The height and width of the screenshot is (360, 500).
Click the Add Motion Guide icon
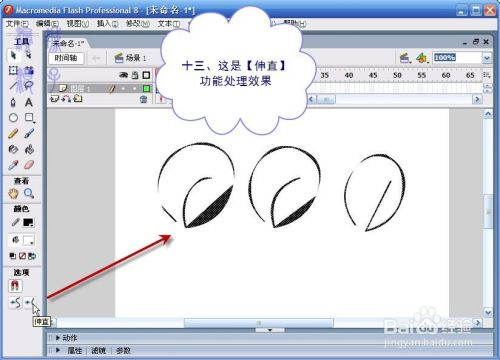pos(67,99)
